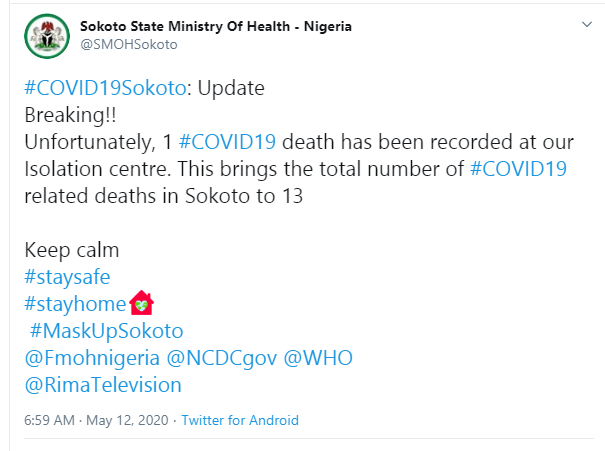605x451 pixels.
Task: Follow the #COVID19 hashtag before 'death has been'
Action: [x=227, y=142]
